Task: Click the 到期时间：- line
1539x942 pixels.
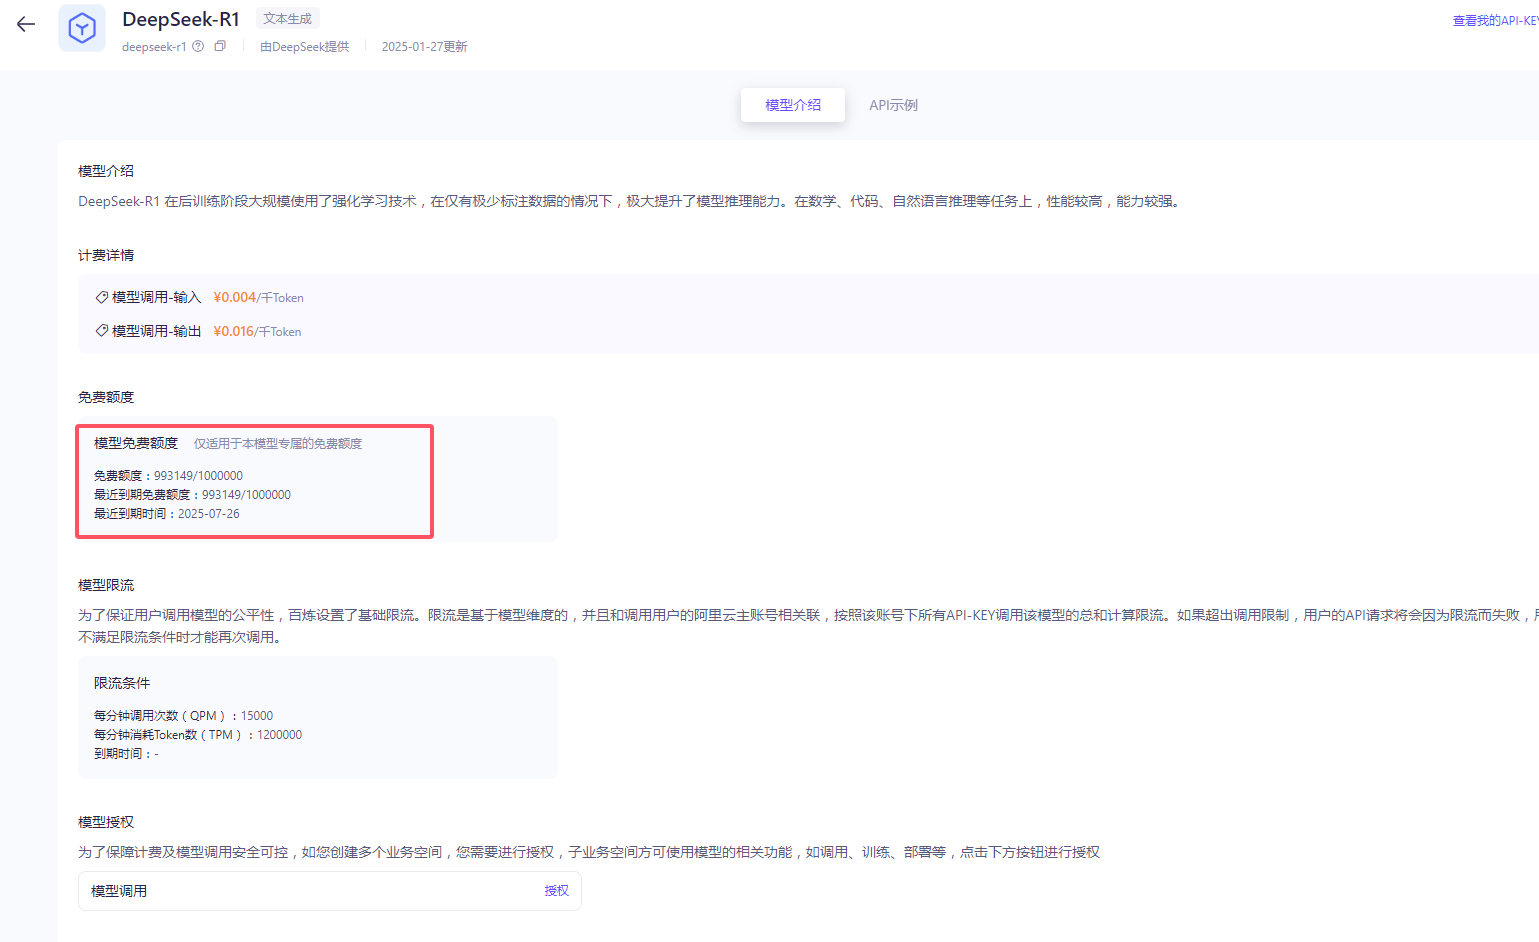Action: click(126, 754)
